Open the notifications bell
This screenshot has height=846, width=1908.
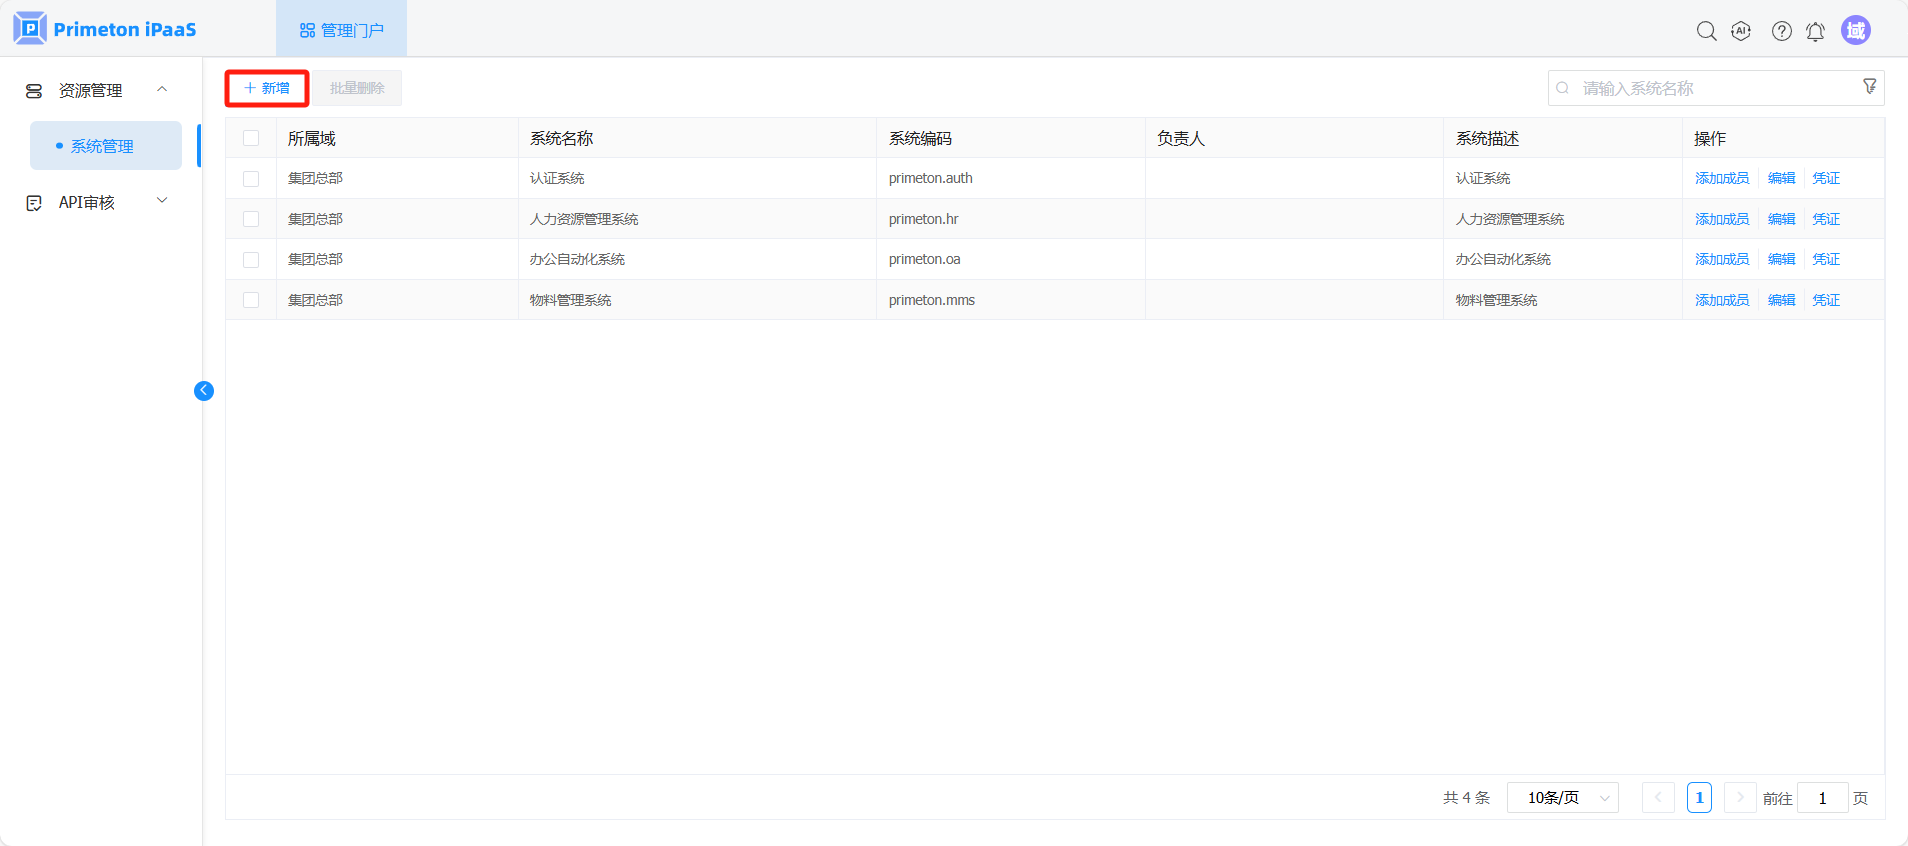tap(1815, 31)
